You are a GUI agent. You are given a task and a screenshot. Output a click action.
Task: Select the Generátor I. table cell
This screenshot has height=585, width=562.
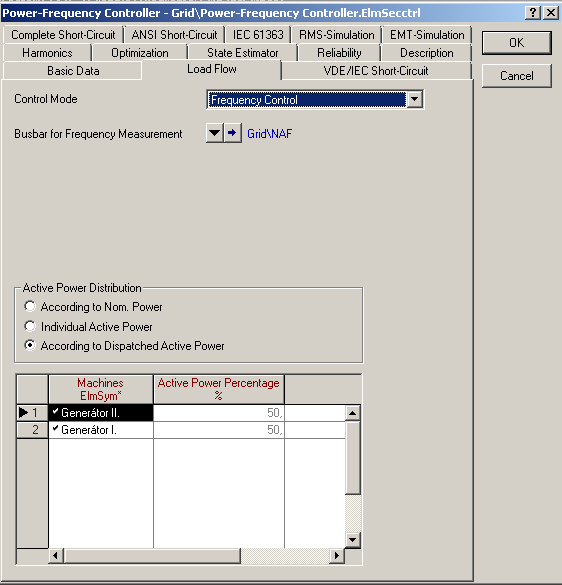(x=101, y=430)
